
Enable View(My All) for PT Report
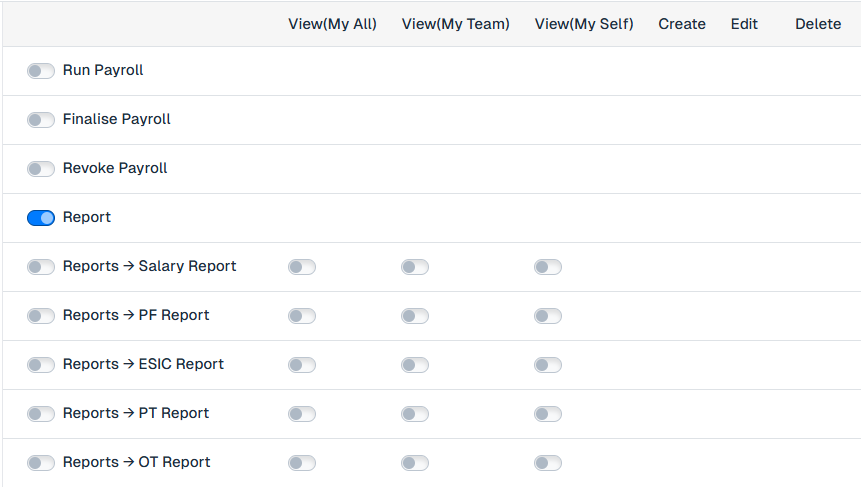(x=302, y=414)
